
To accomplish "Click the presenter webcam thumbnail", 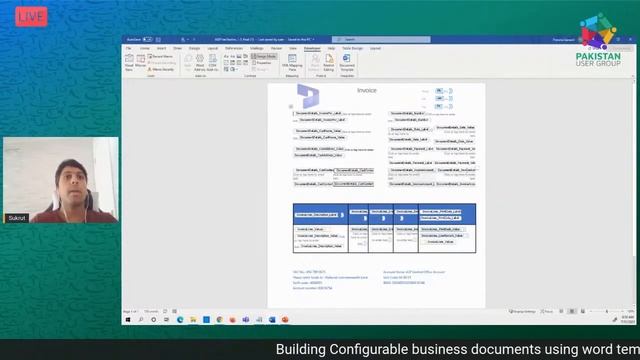I will tap(61, 180).
